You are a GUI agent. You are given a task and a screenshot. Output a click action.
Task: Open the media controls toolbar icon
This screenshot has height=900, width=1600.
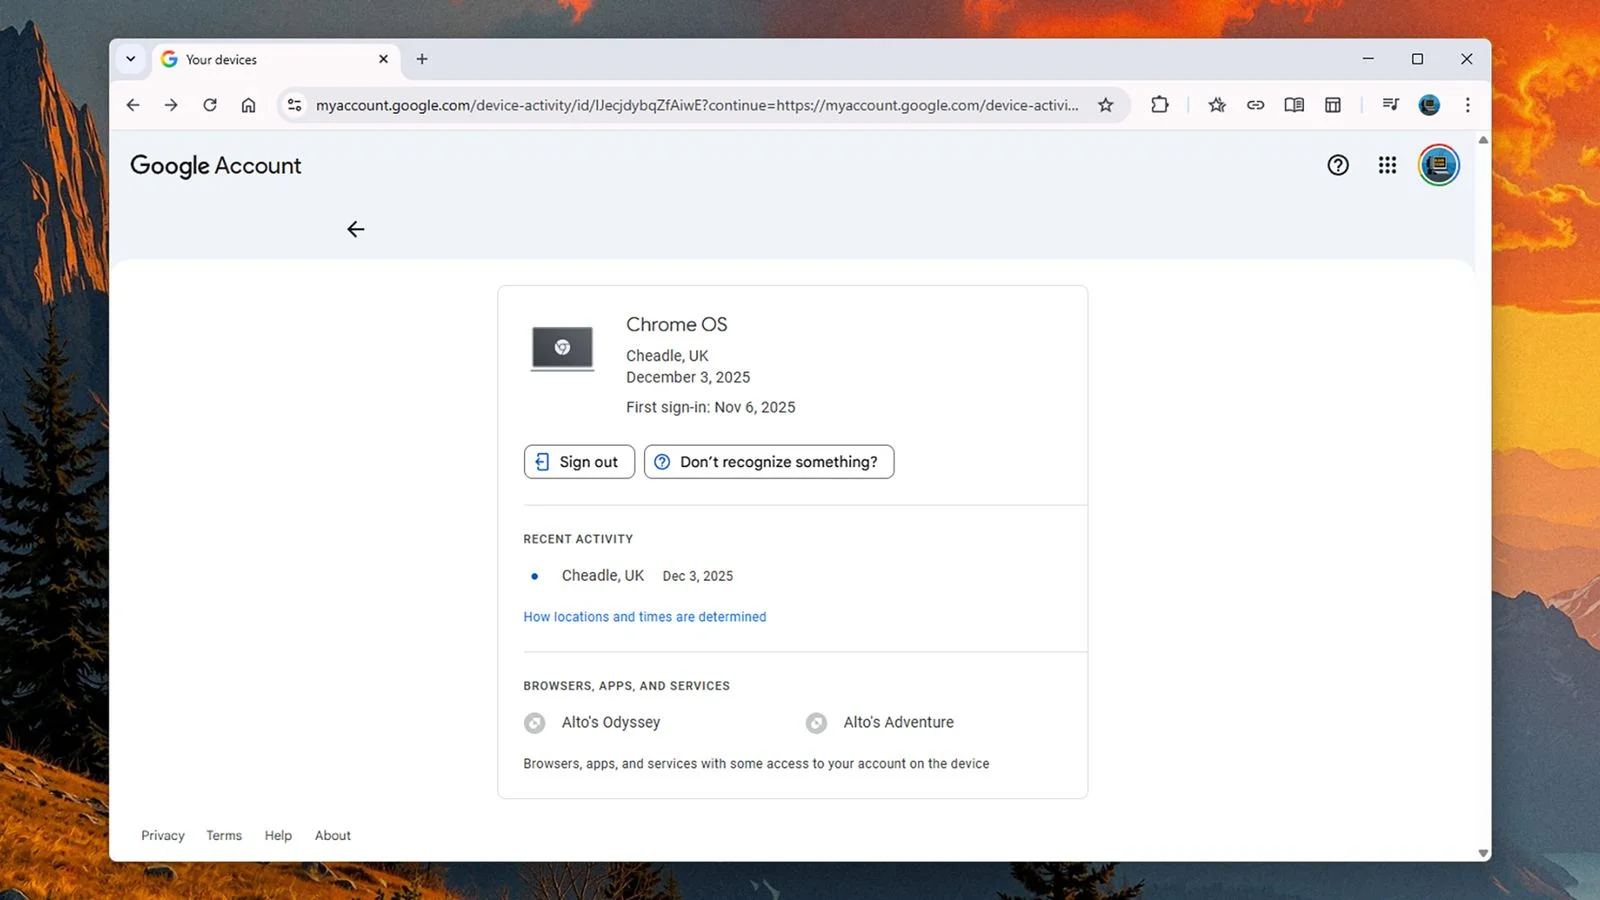[x=1390, y=105]
